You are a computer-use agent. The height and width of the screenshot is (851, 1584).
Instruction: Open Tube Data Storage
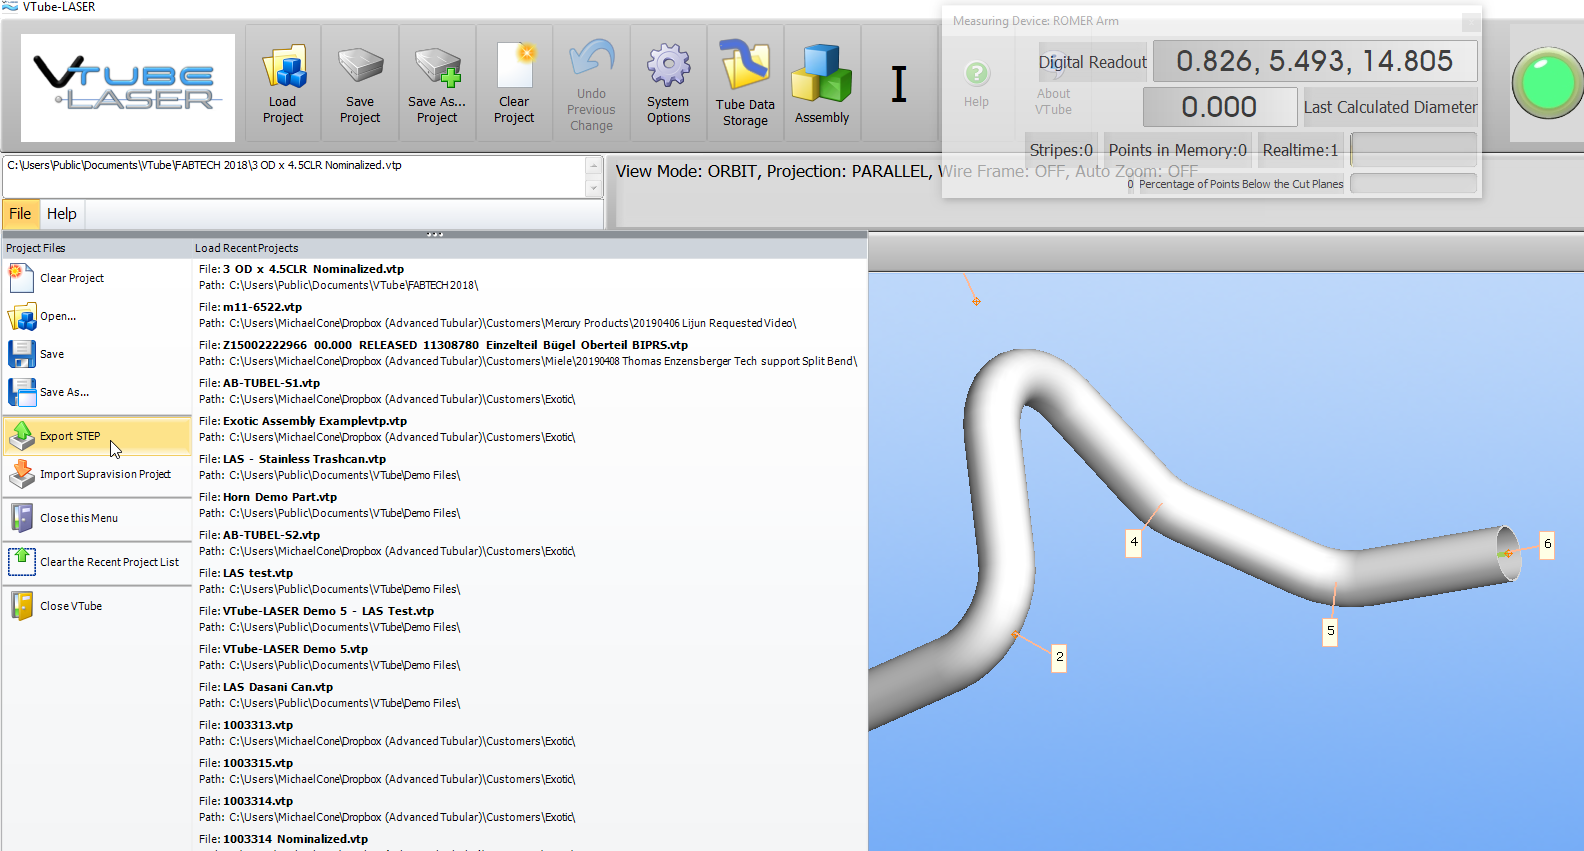pyautogui.click(x=745, y=84)
